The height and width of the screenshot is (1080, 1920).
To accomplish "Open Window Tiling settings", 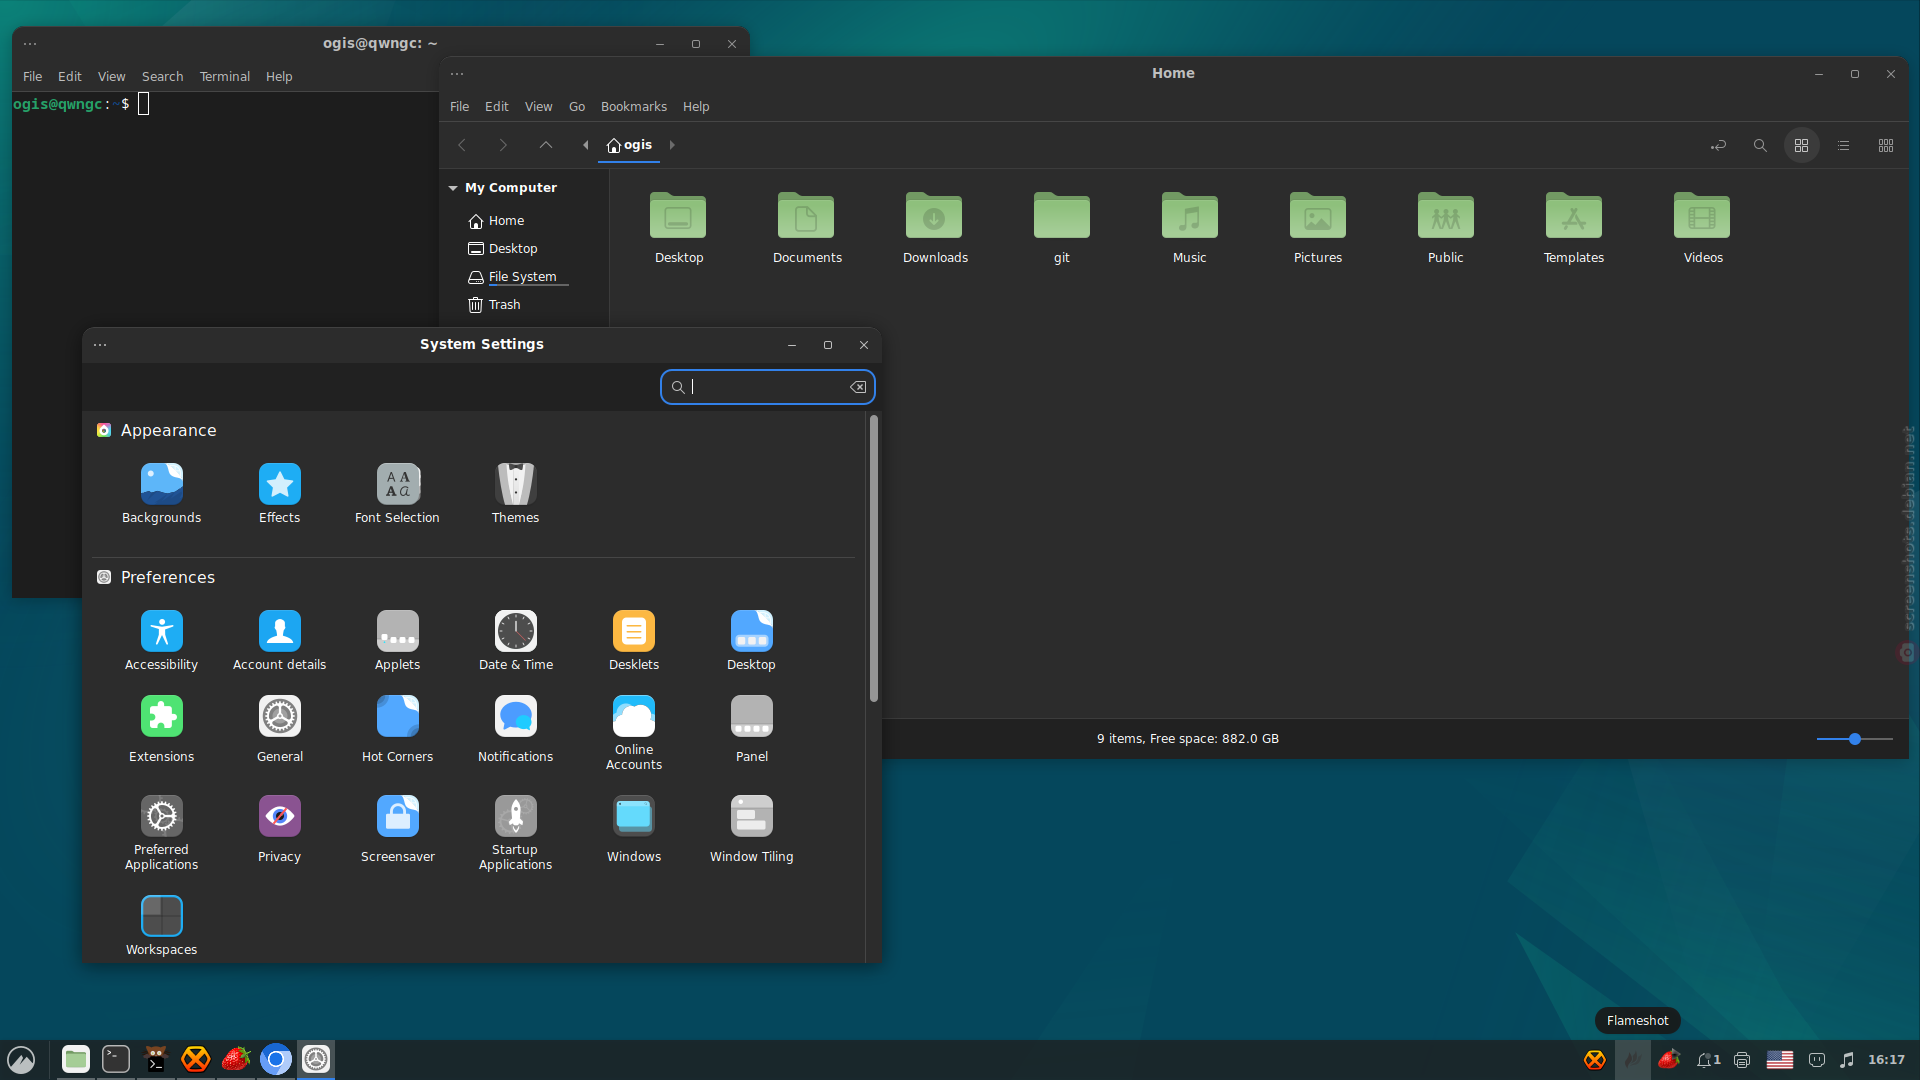I will pos(751,830).
